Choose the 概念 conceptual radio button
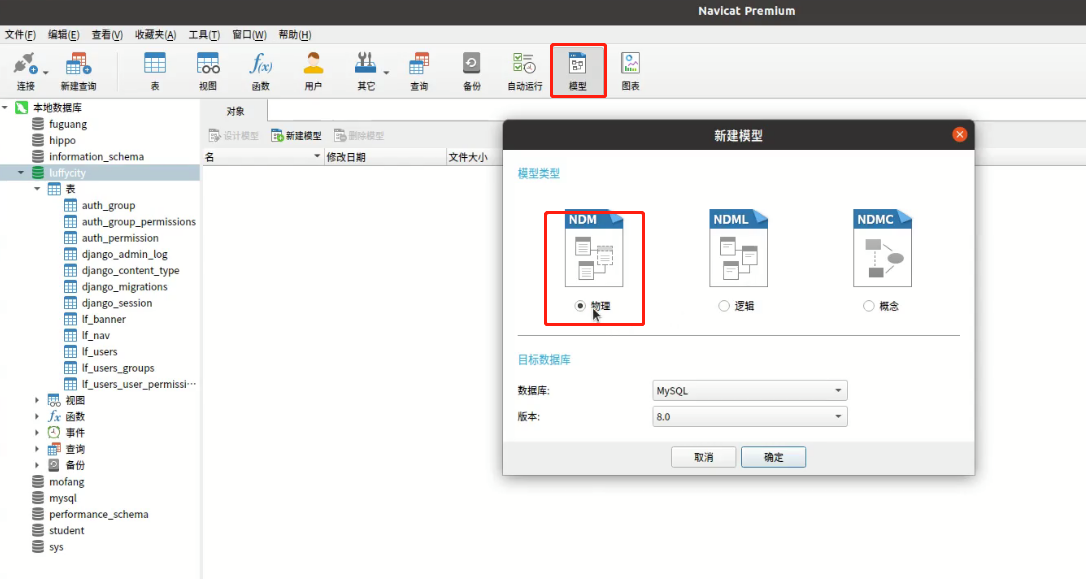 [869, 305]
